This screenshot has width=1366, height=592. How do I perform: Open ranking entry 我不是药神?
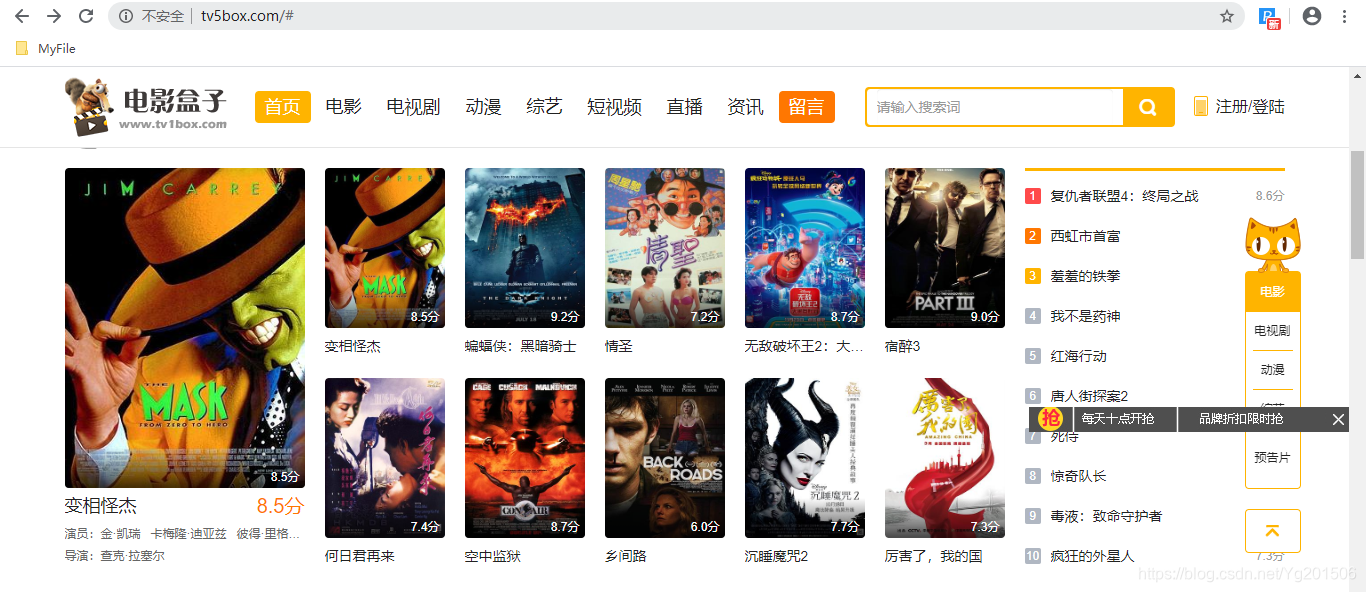(x=1085, y=316)
